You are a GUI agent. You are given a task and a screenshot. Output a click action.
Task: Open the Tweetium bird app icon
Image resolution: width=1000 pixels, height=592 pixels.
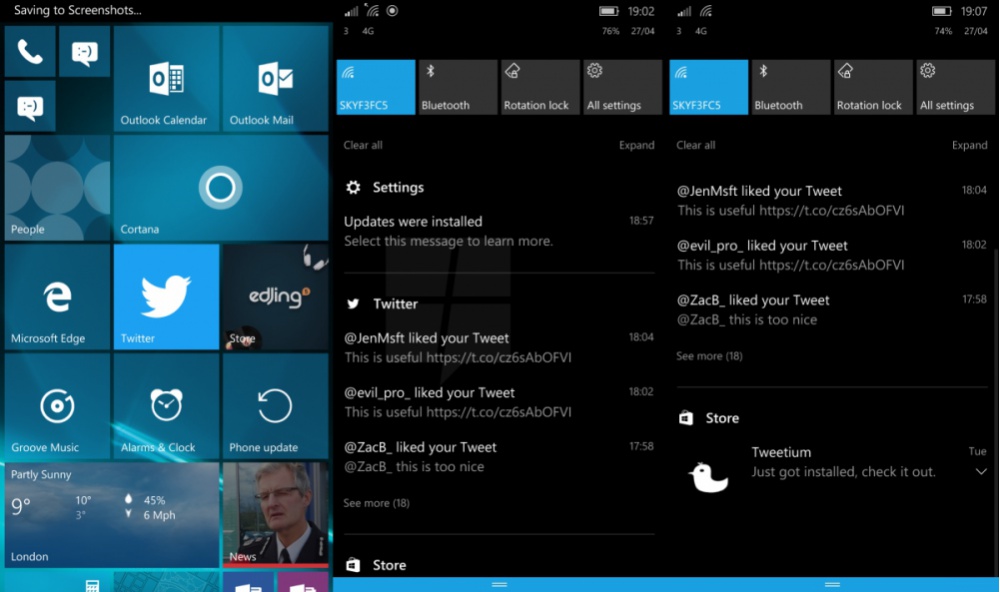coord(708,477)
